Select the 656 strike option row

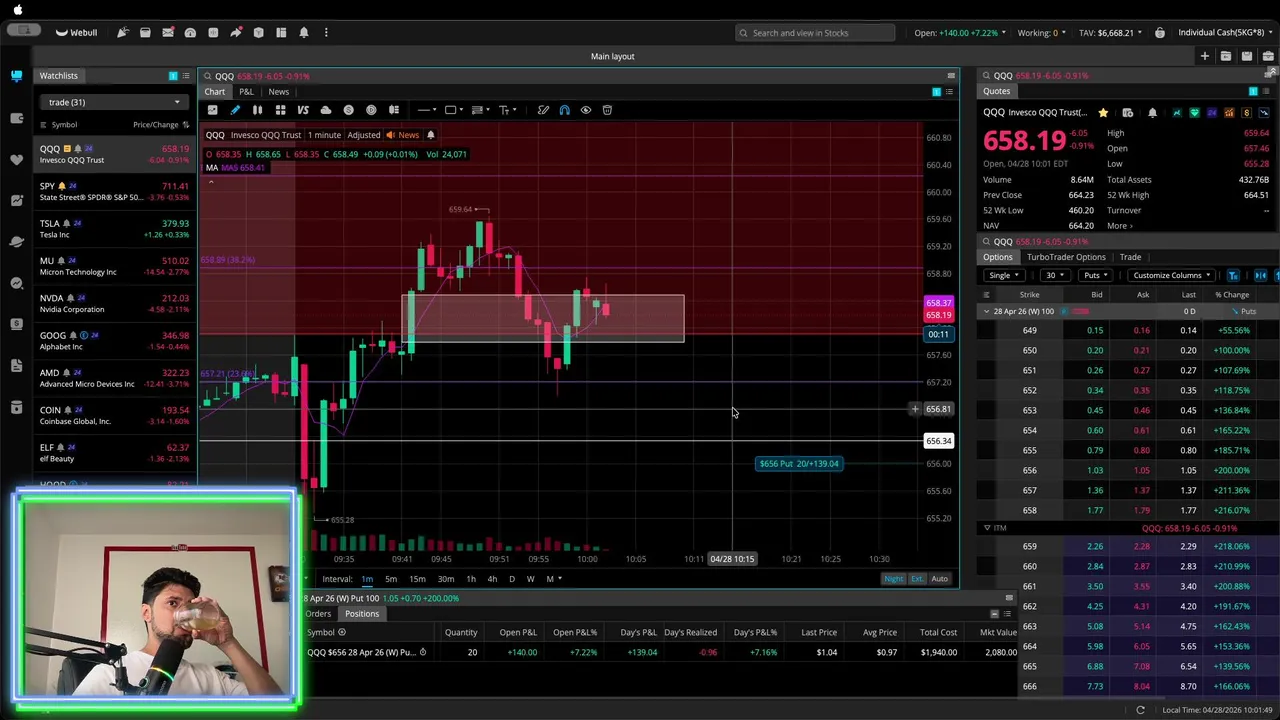(x=1128, y=470)
